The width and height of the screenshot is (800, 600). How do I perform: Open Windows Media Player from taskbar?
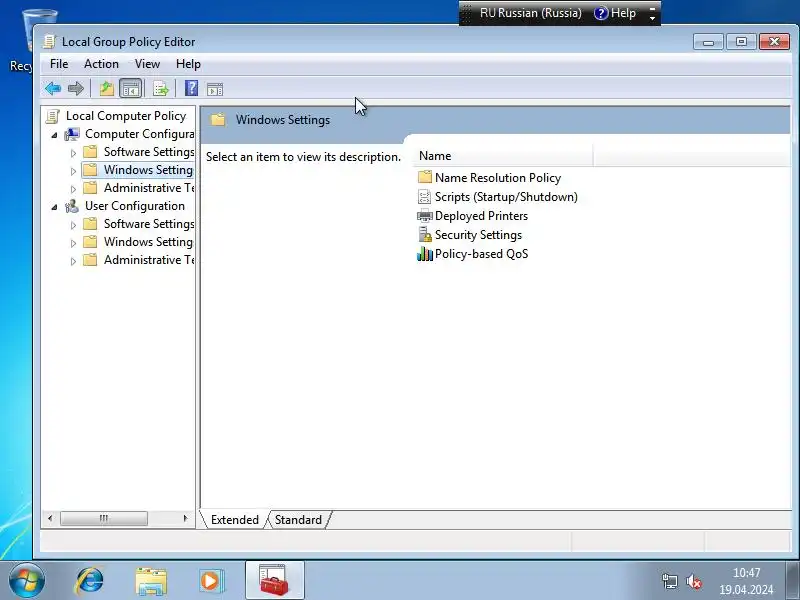click(x=210, y=581)
